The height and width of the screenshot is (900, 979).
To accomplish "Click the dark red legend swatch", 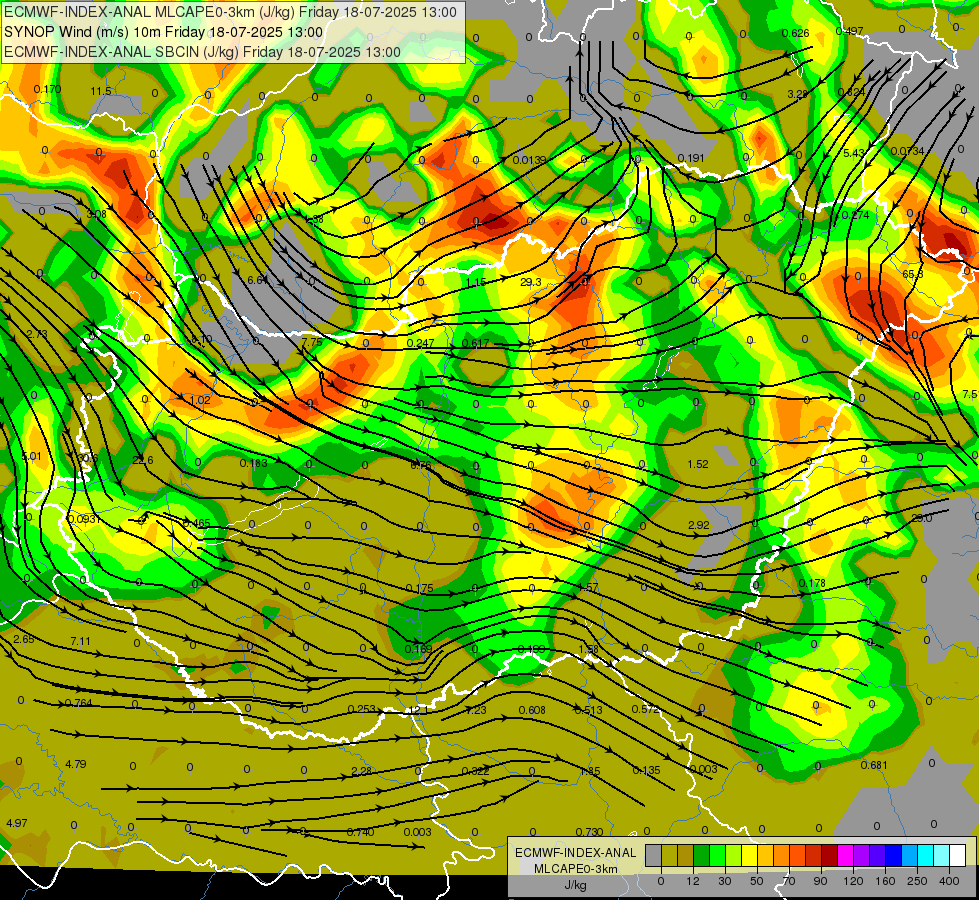I will (829, 856).
